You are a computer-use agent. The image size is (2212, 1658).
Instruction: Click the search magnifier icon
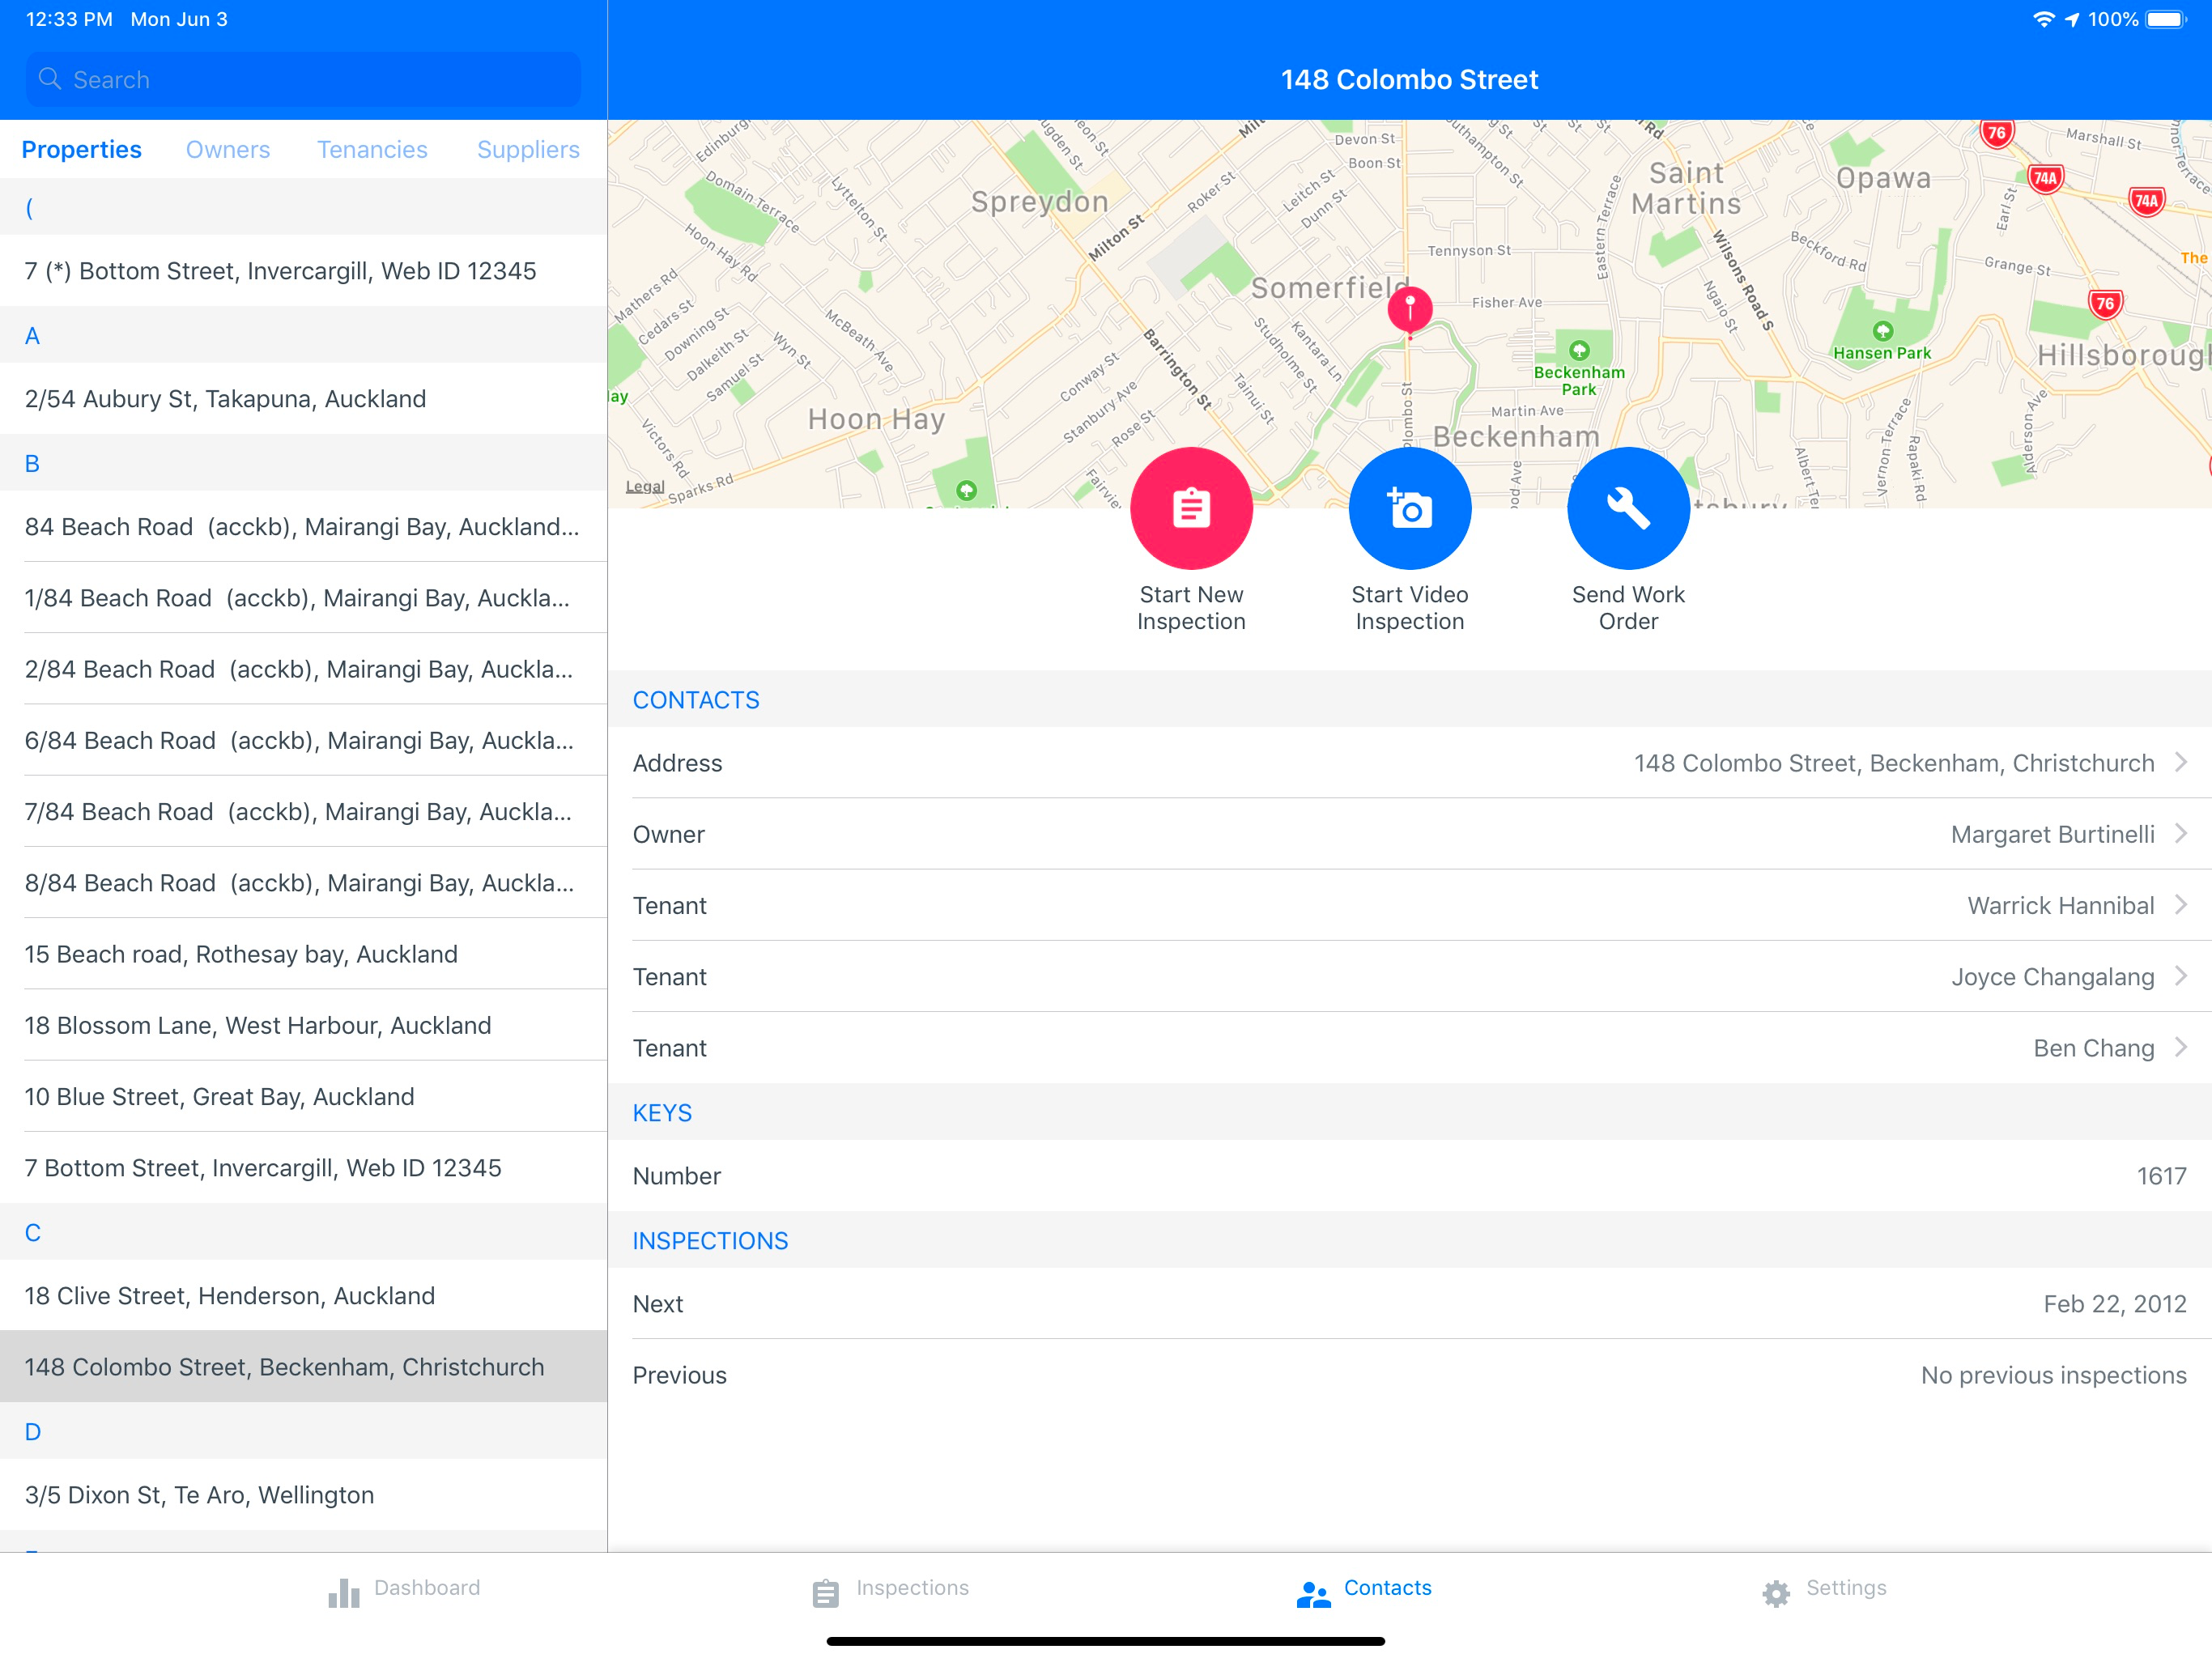tap(50, 79)
